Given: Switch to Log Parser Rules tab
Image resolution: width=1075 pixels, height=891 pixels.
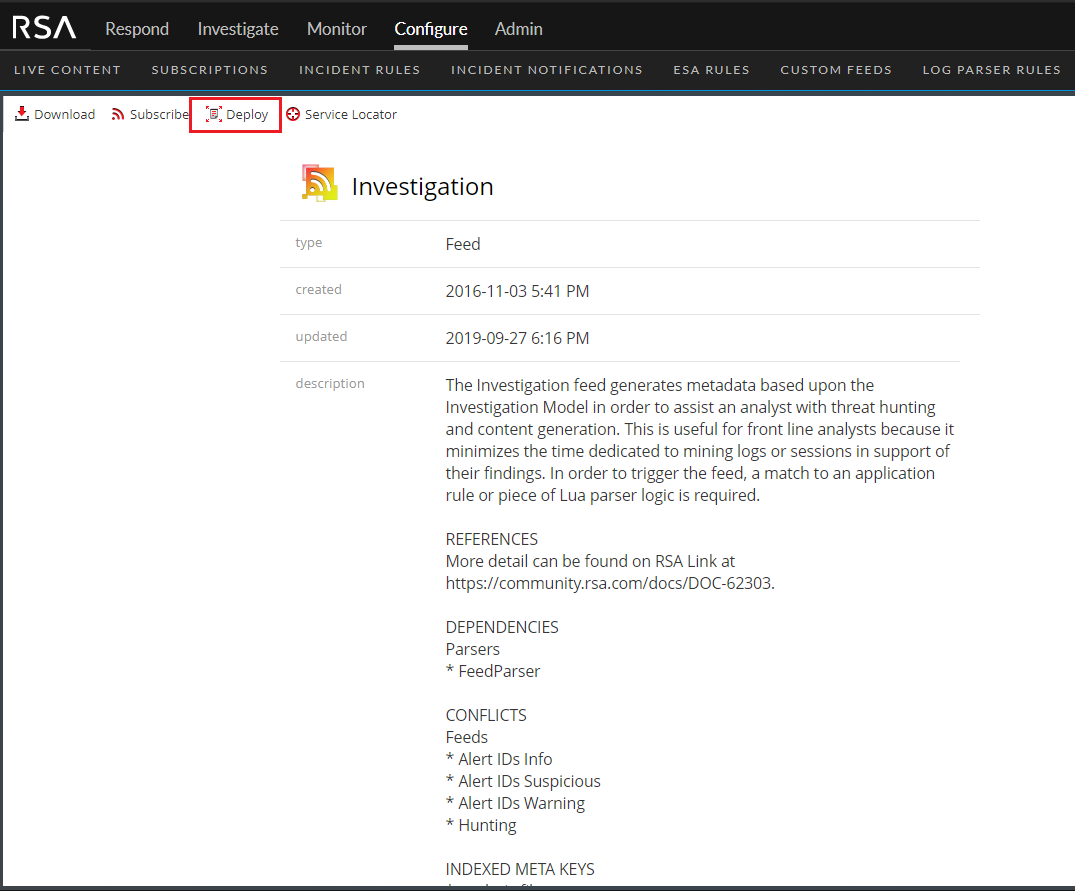Looking at the screenshot, I should click(x=991, y=70).
